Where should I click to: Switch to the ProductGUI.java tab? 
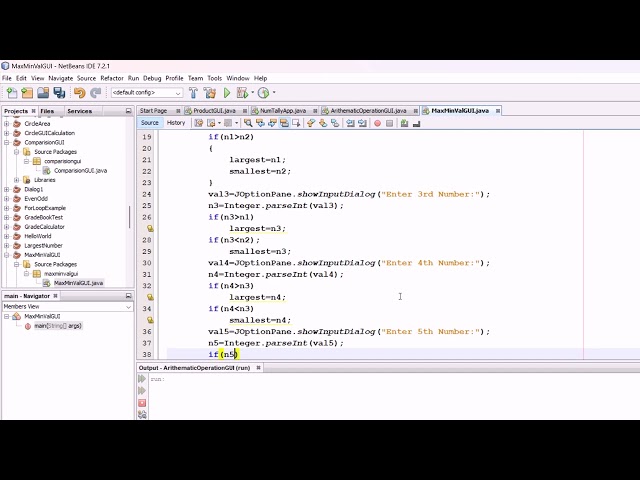(214, 111)
